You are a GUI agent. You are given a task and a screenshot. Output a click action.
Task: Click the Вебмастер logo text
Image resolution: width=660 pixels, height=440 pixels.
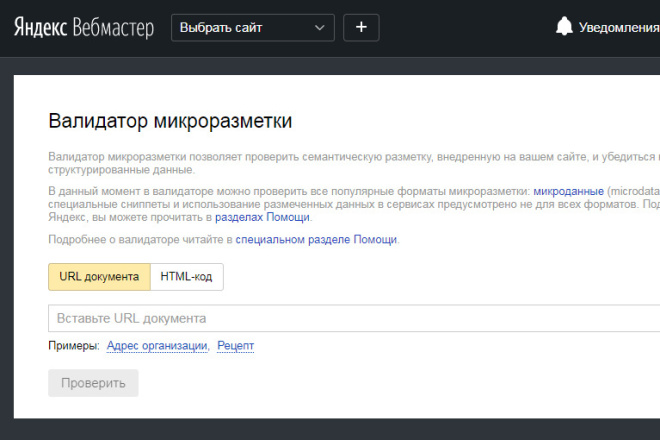click(x=114, y=27)
